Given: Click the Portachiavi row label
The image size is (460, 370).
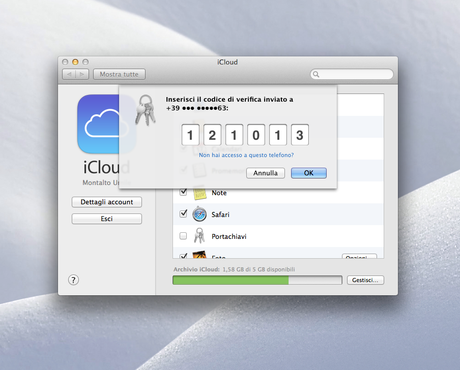Looking at the screenshot, I should (x=229, y=236).
